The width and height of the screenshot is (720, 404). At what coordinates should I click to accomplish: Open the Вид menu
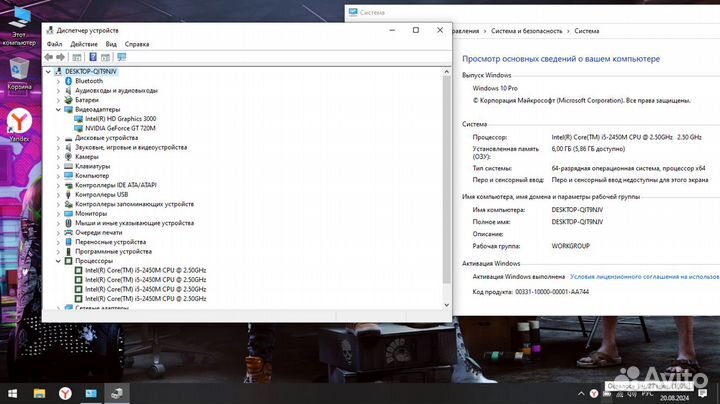[x=111, y=44]
